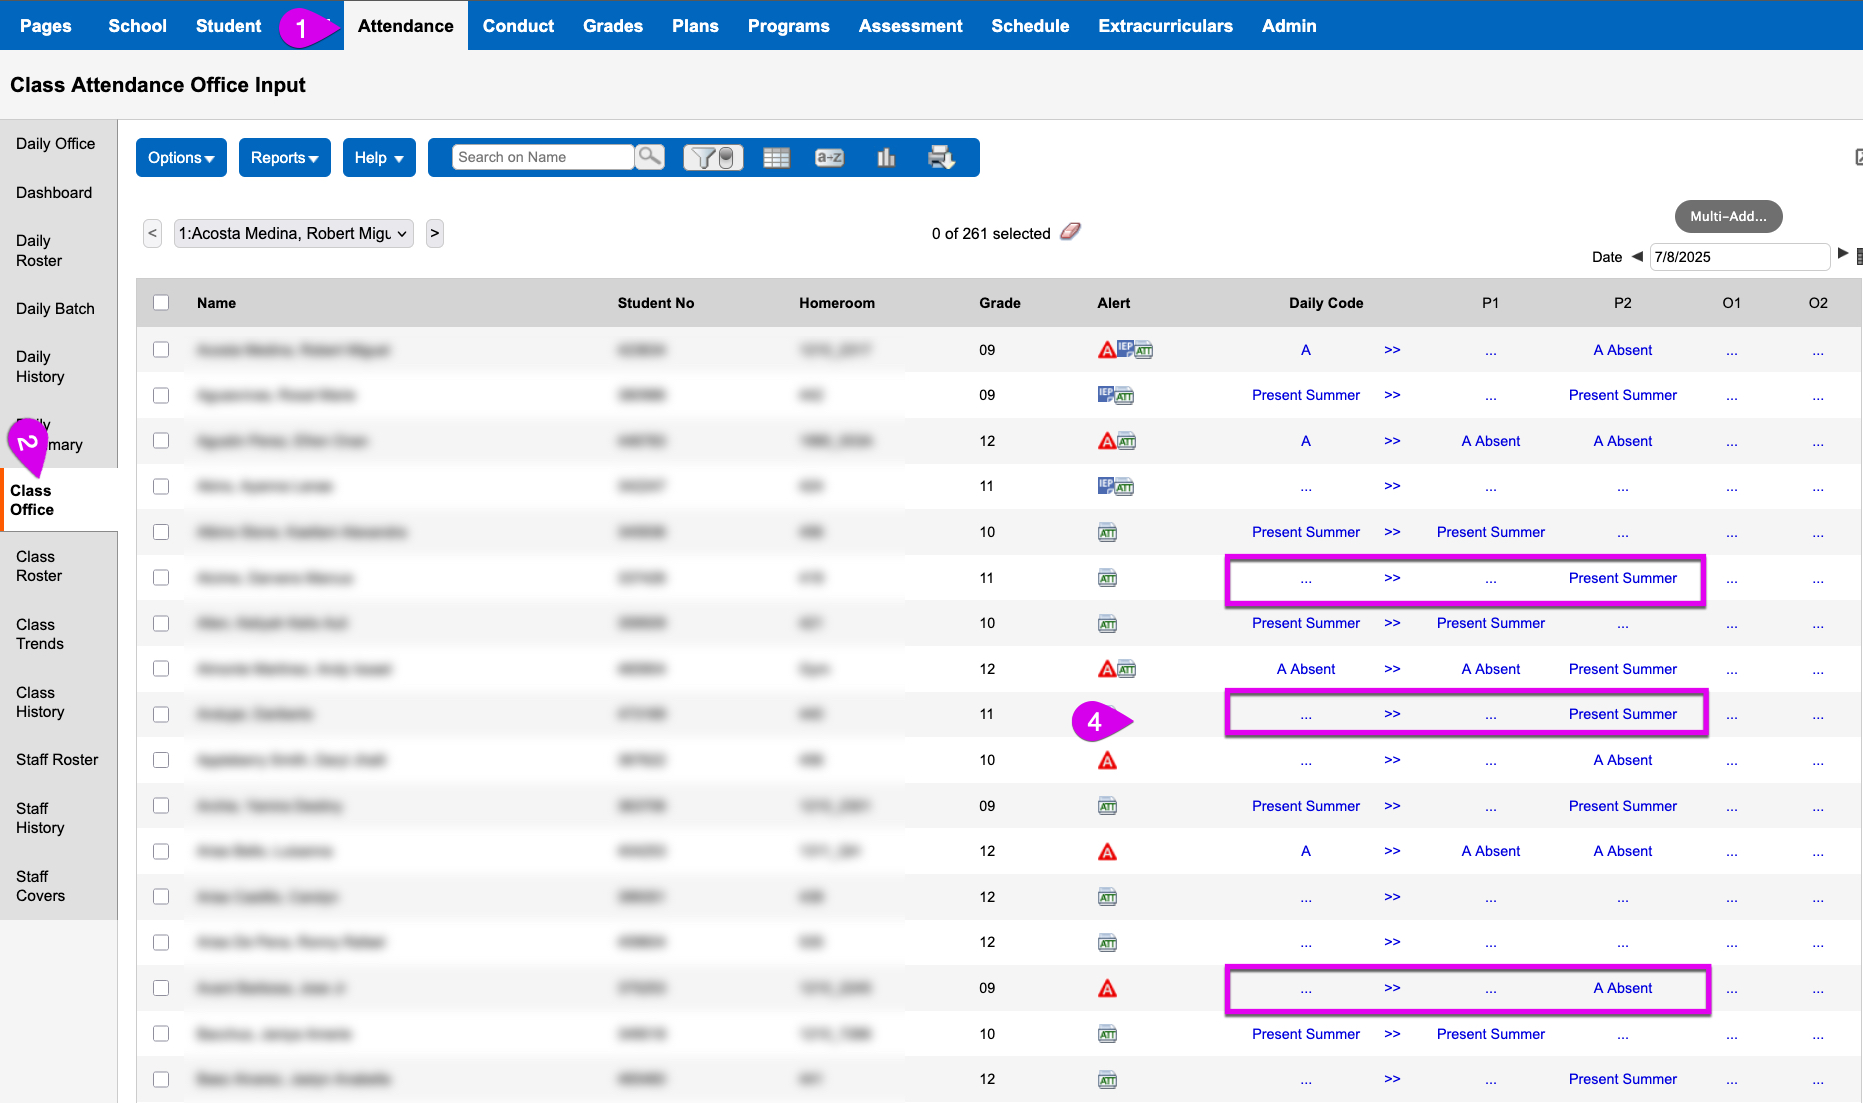Viewport: 1863px width, 1106px height.
Task: Check the first student row checkbox
Action: (x=161, y=349)
